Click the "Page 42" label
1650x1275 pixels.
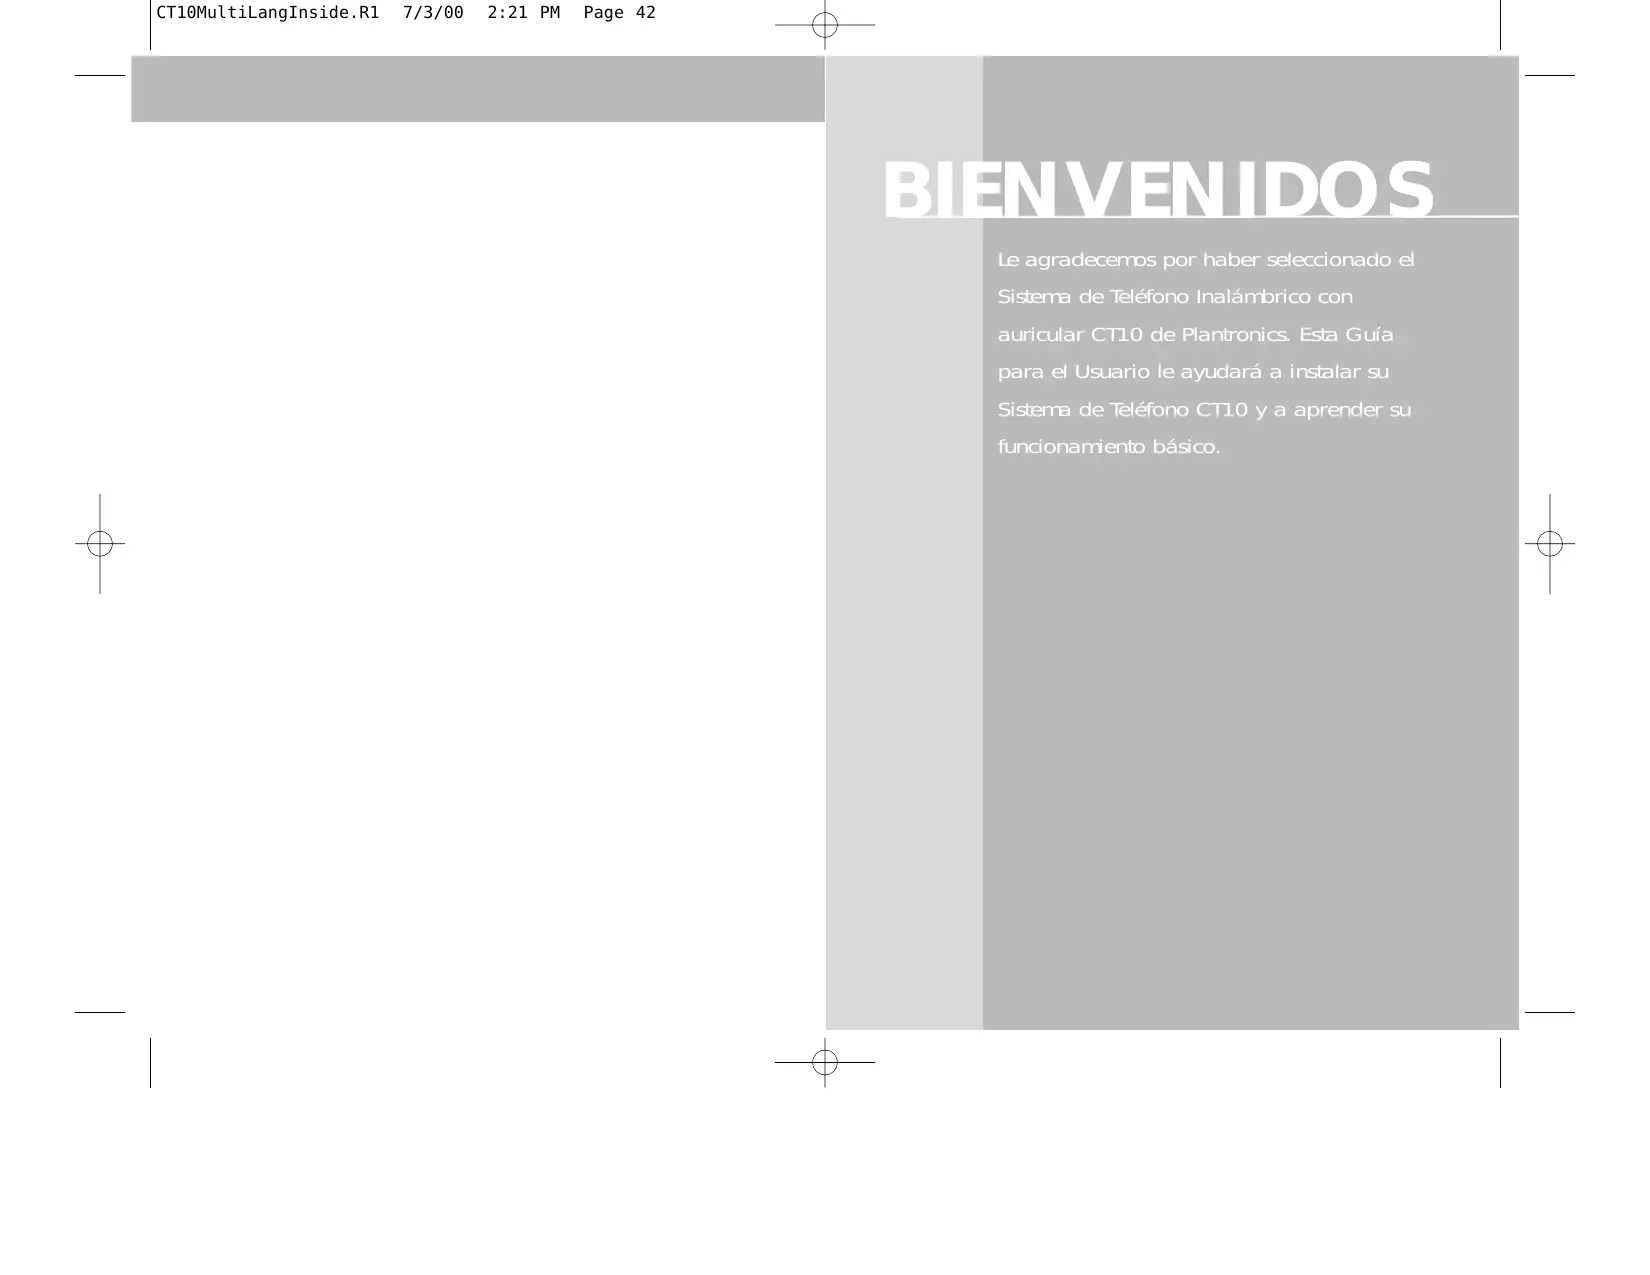click(x=619, y=13)
